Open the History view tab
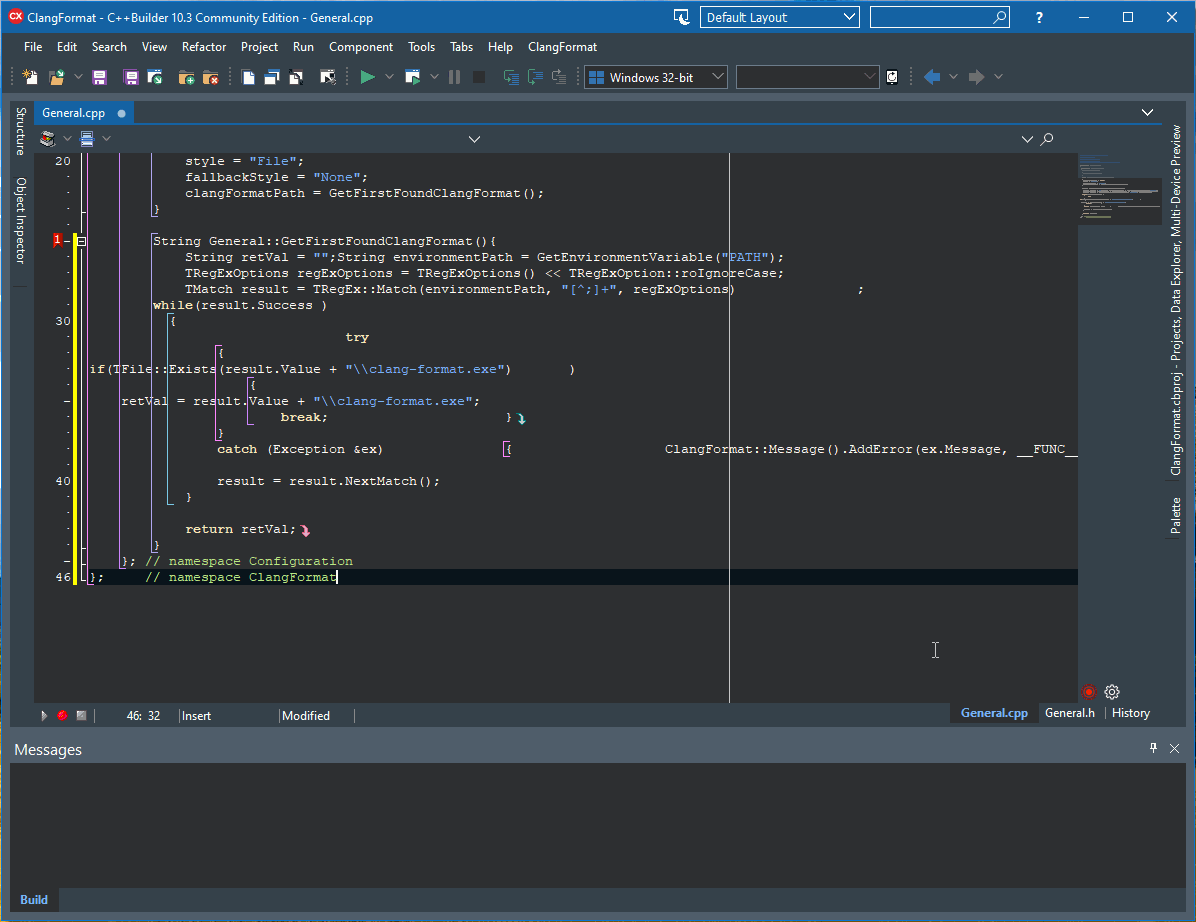 pyautogui.click(x=1130, y=713)
